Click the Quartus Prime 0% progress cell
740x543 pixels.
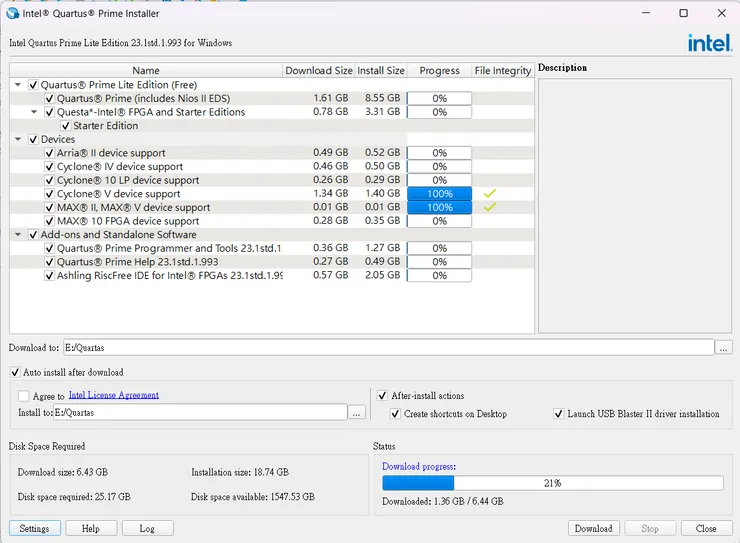click(x=439, y=99)
